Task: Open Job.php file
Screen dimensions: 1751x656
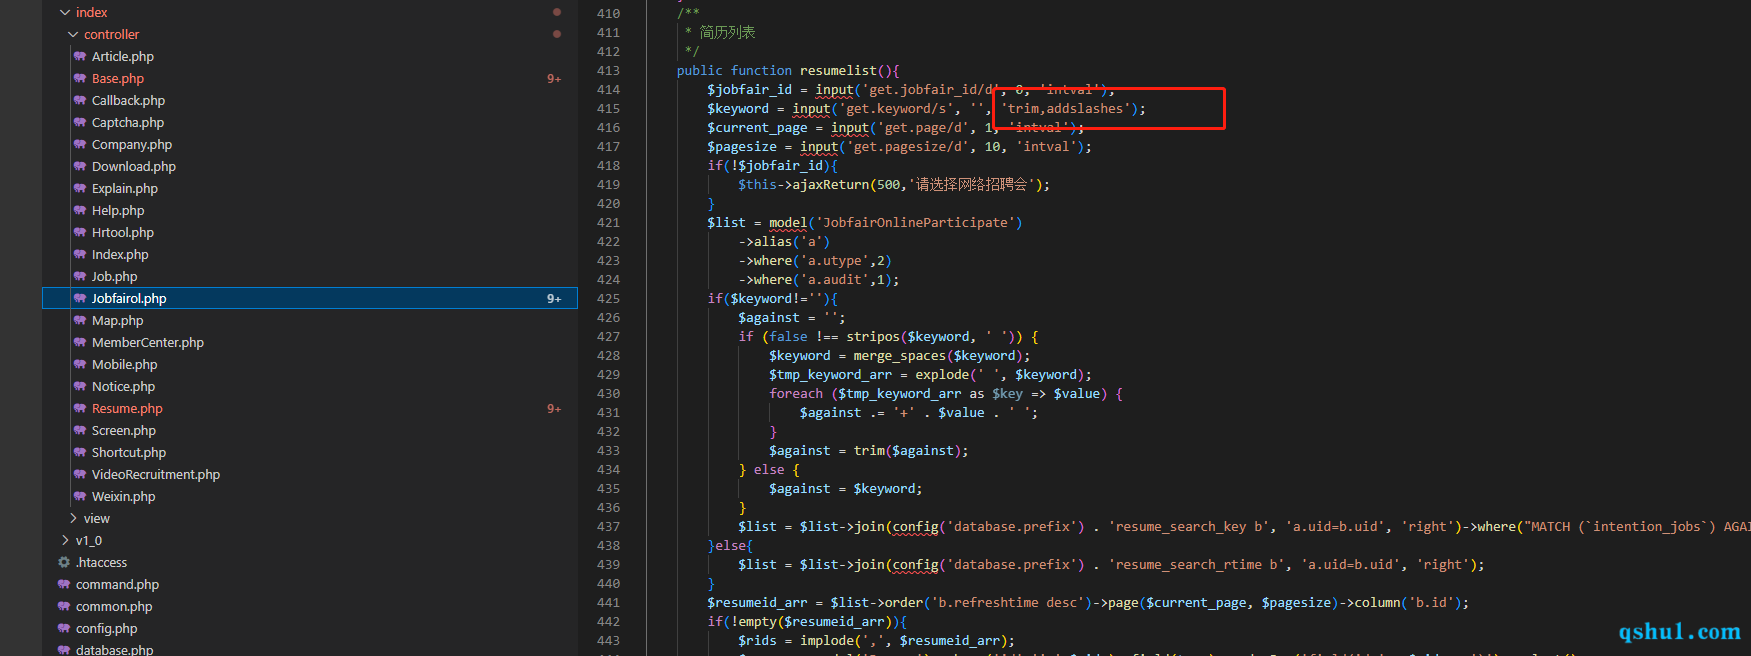Action: (115, 276)
